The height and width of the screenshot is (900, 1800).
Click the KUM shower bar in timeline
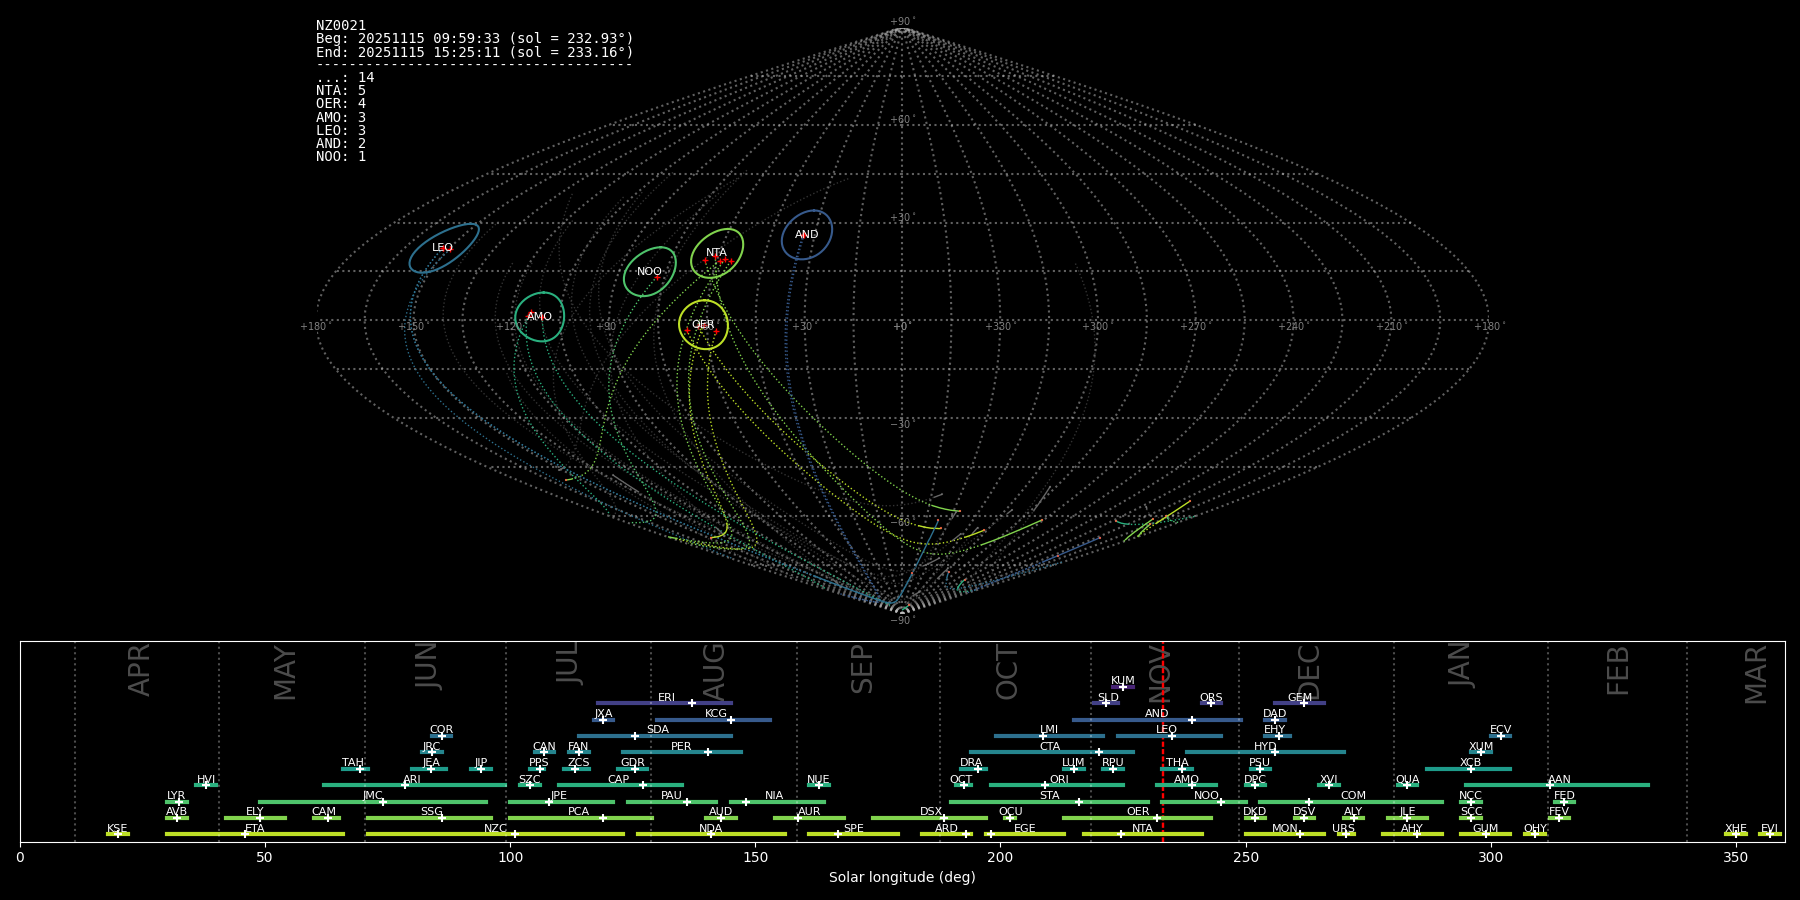click(1123, 687)
